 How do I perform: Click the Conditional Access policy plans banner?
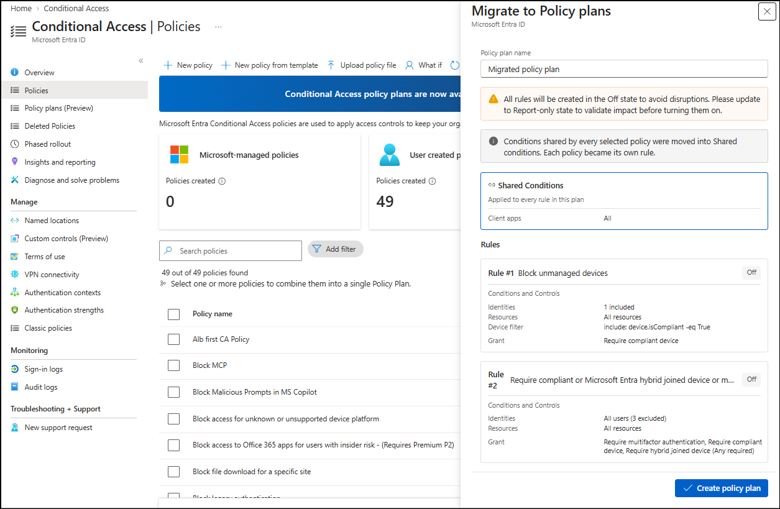tap(310, 94)
